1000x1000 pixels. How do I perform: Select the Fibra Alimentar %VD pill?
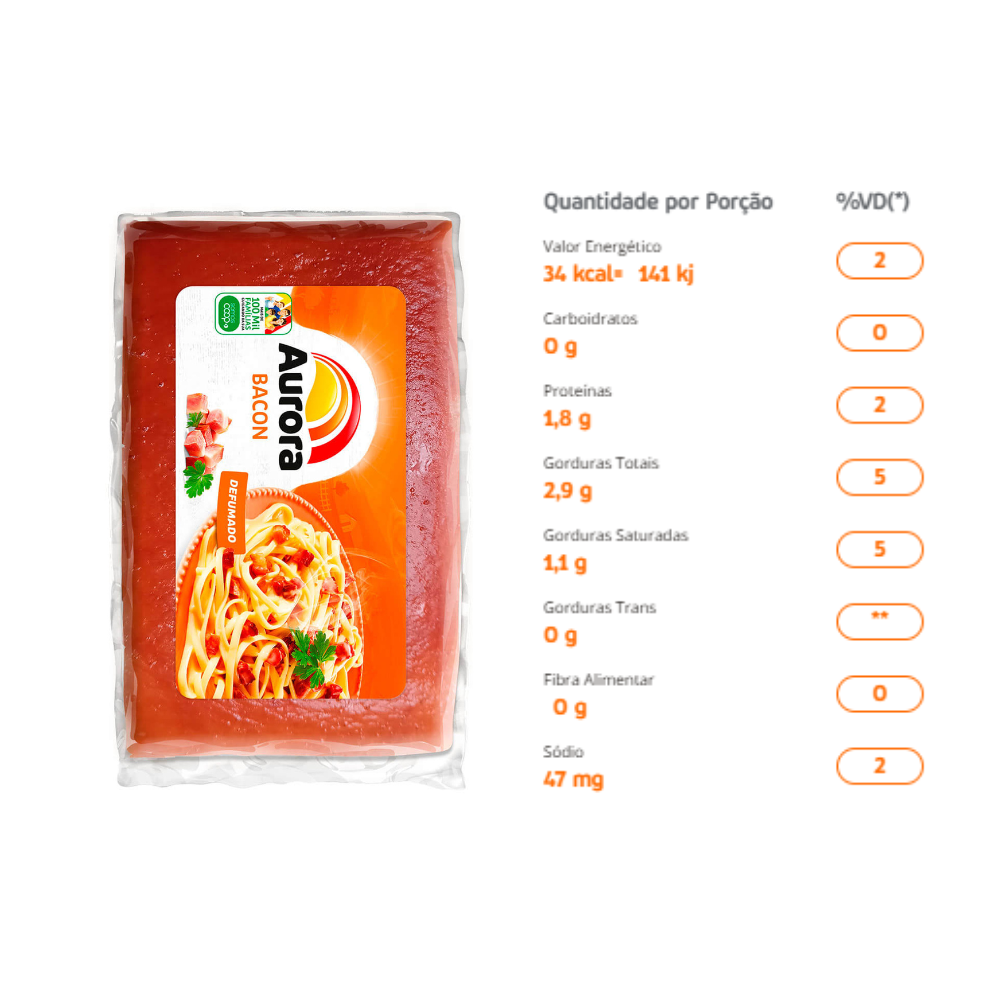879,693
